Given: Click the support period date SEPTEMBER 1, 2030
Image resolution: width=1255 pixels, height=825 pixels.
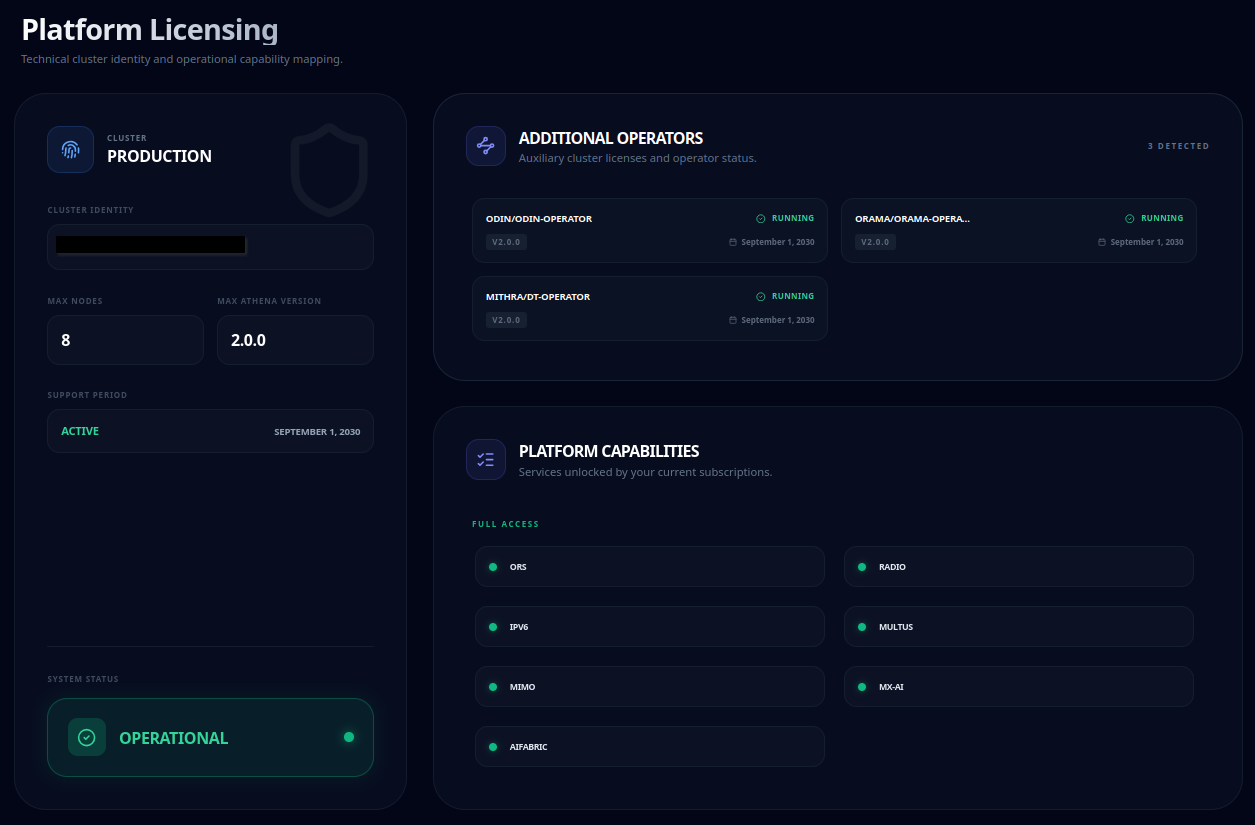Looking at the screenshot, I should click(x=317, y=432).
